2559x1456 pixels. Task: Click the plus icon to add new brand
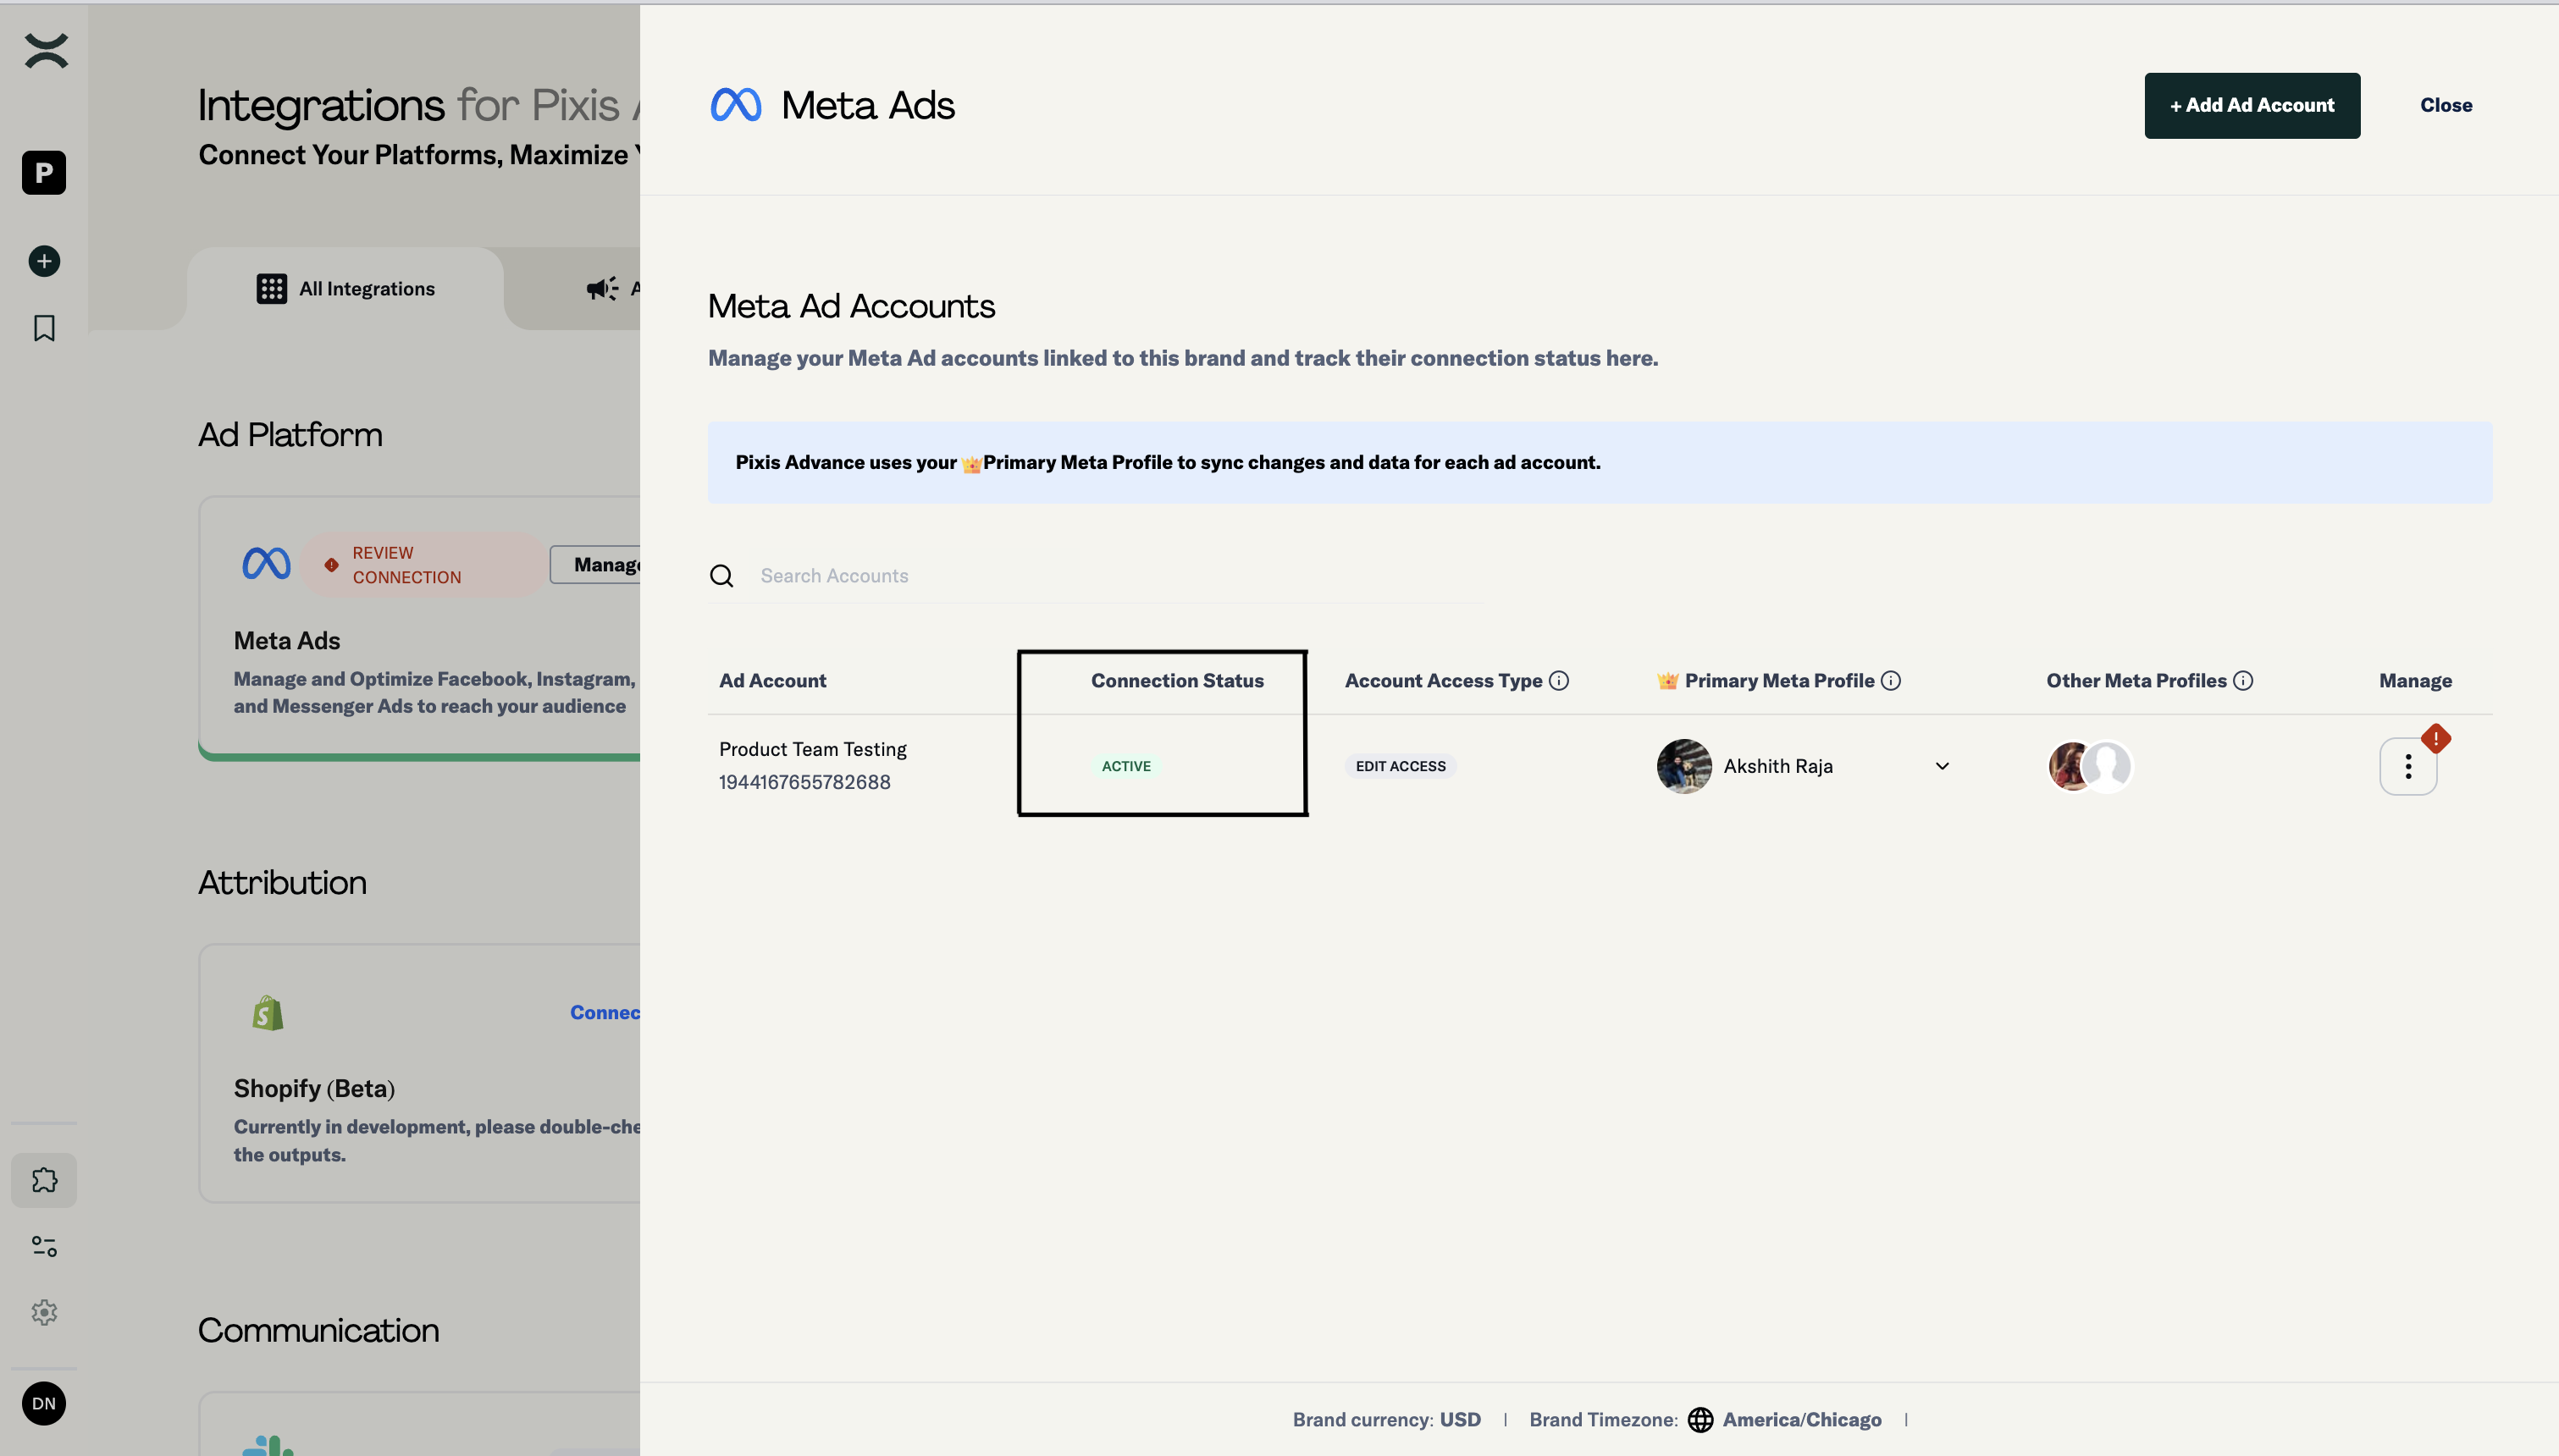tap(44, 261)
